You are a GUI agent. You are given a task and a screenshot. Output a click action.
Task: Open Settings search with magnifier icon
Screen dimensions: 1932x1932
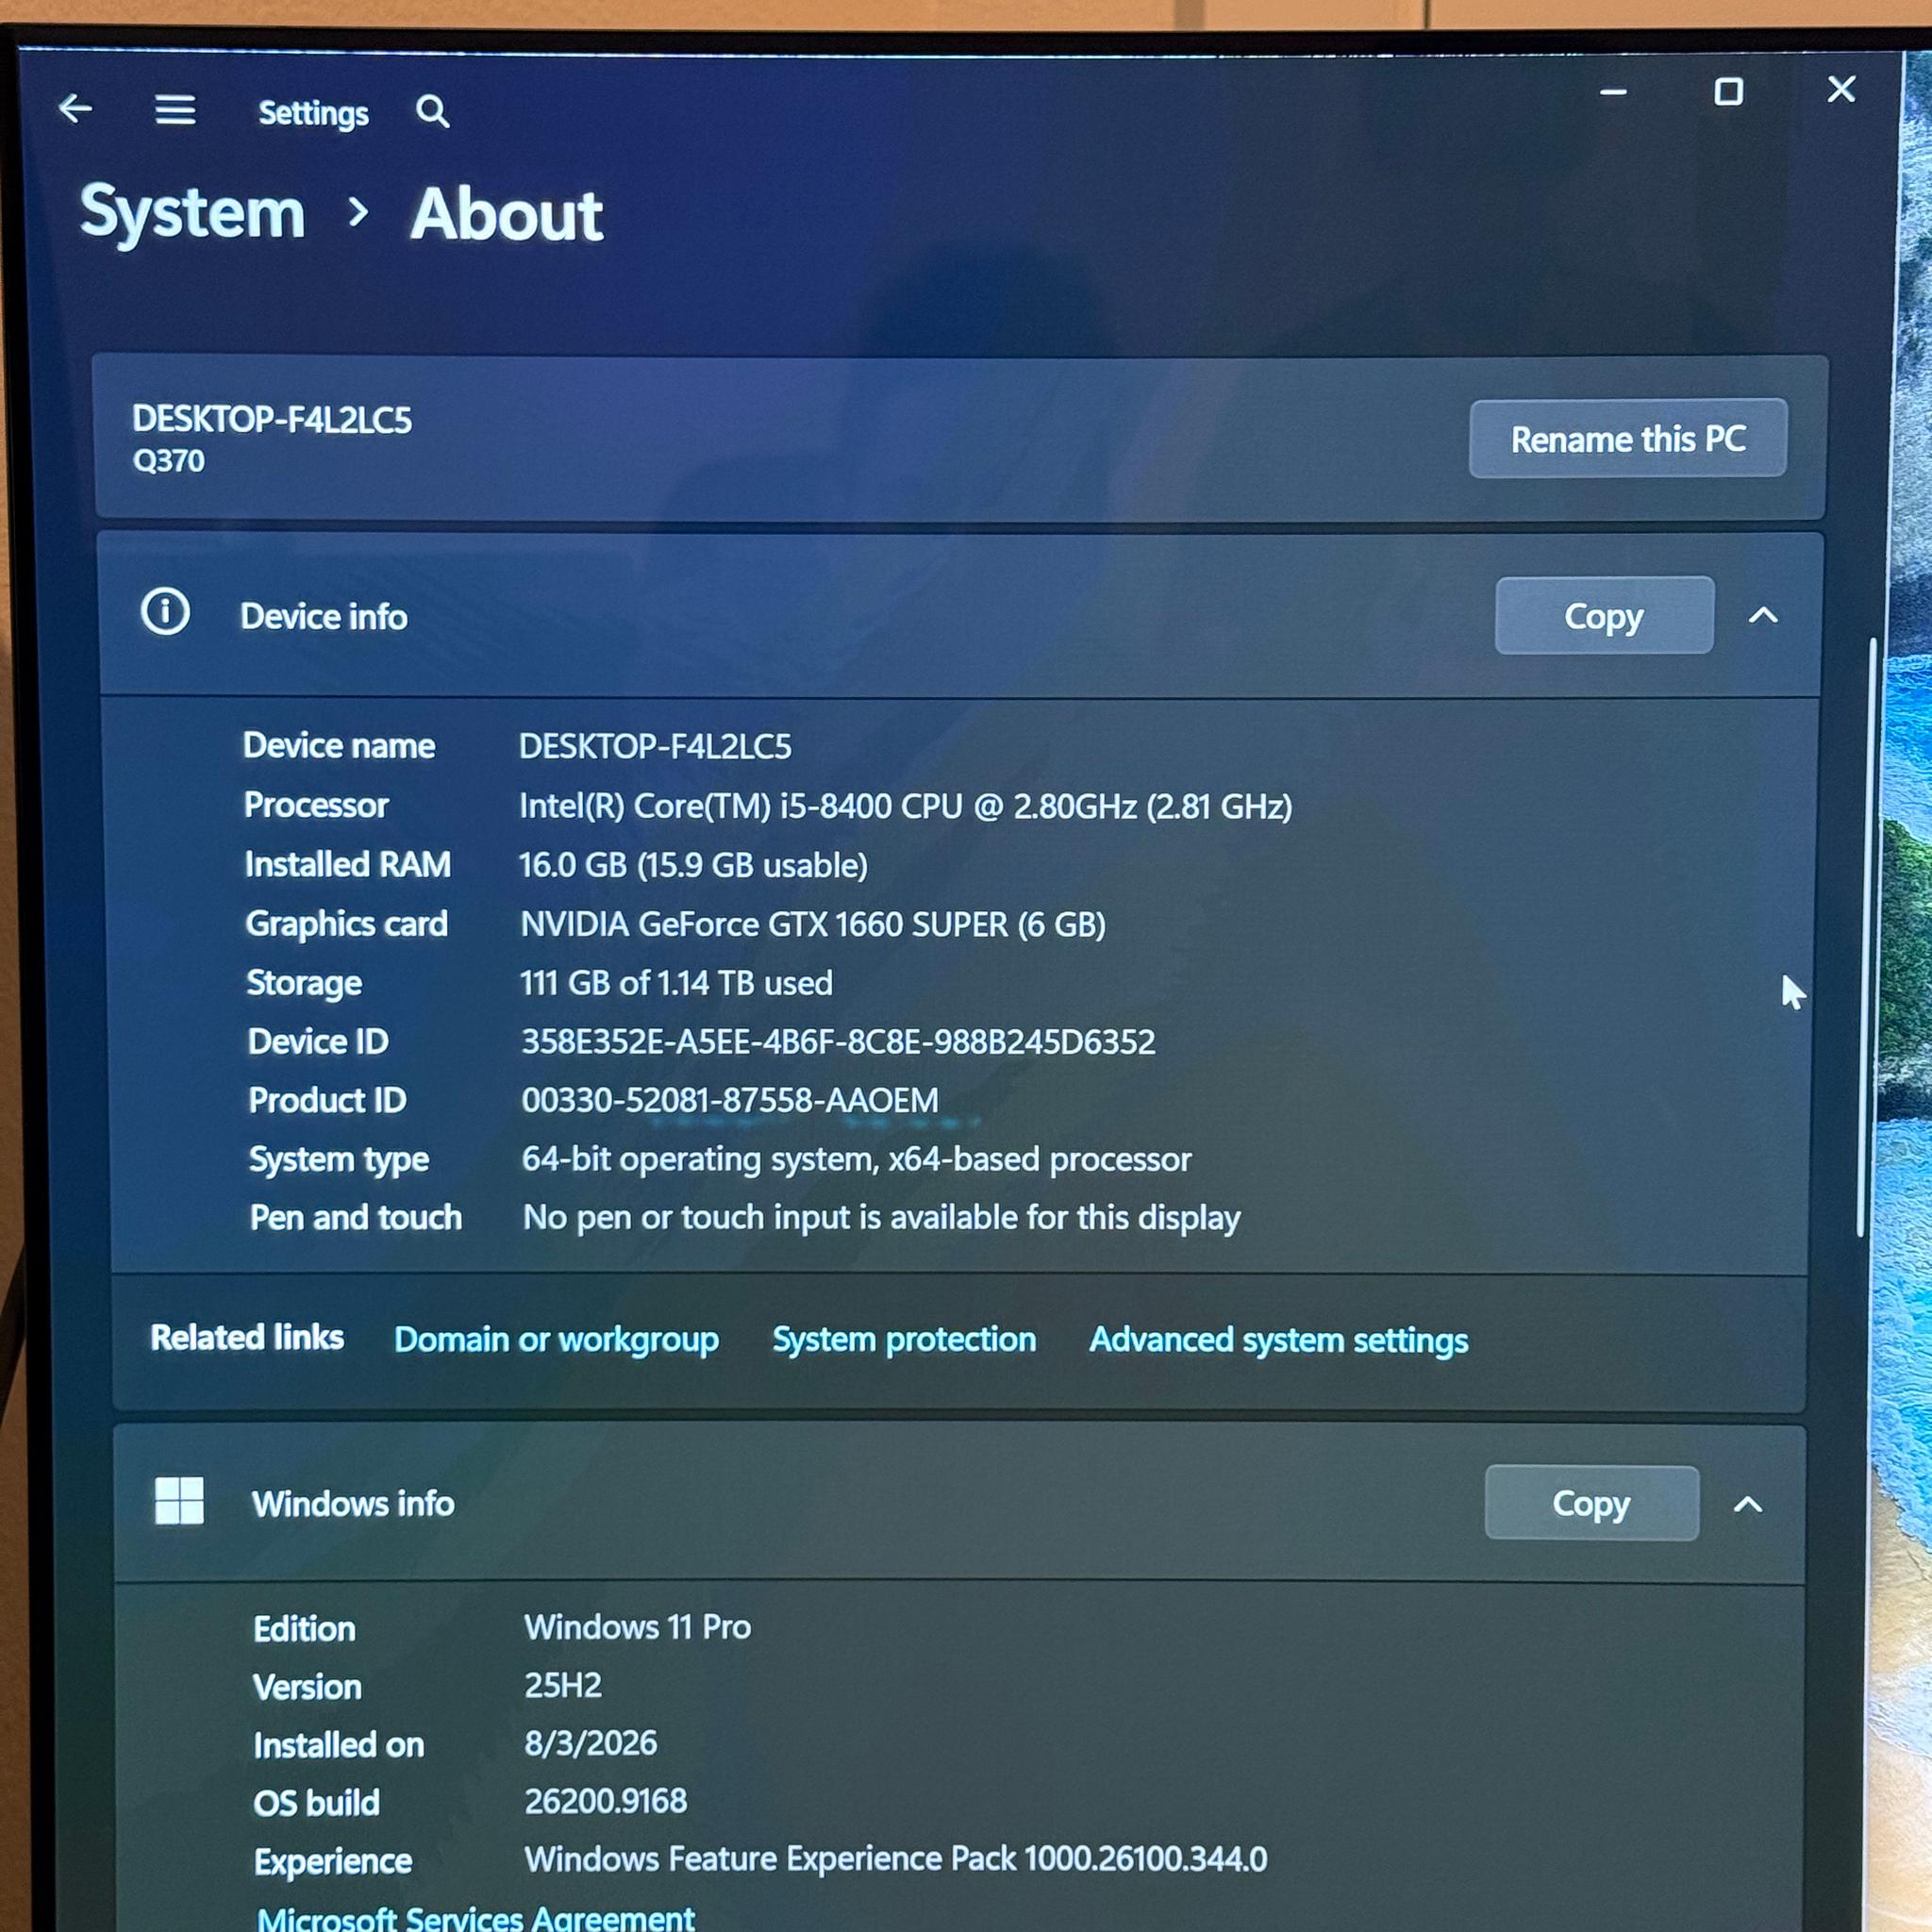point(432,111)
